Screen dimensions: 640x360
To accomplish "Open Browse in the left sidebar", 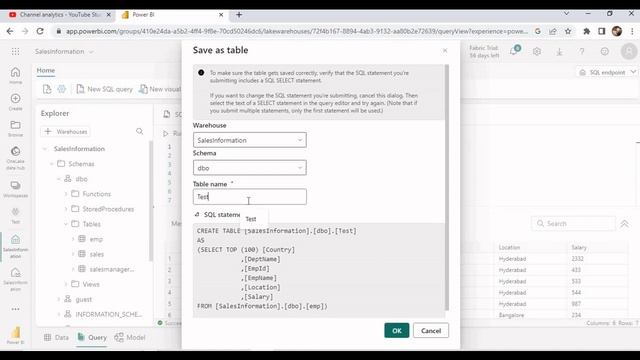I will [16, 128].
